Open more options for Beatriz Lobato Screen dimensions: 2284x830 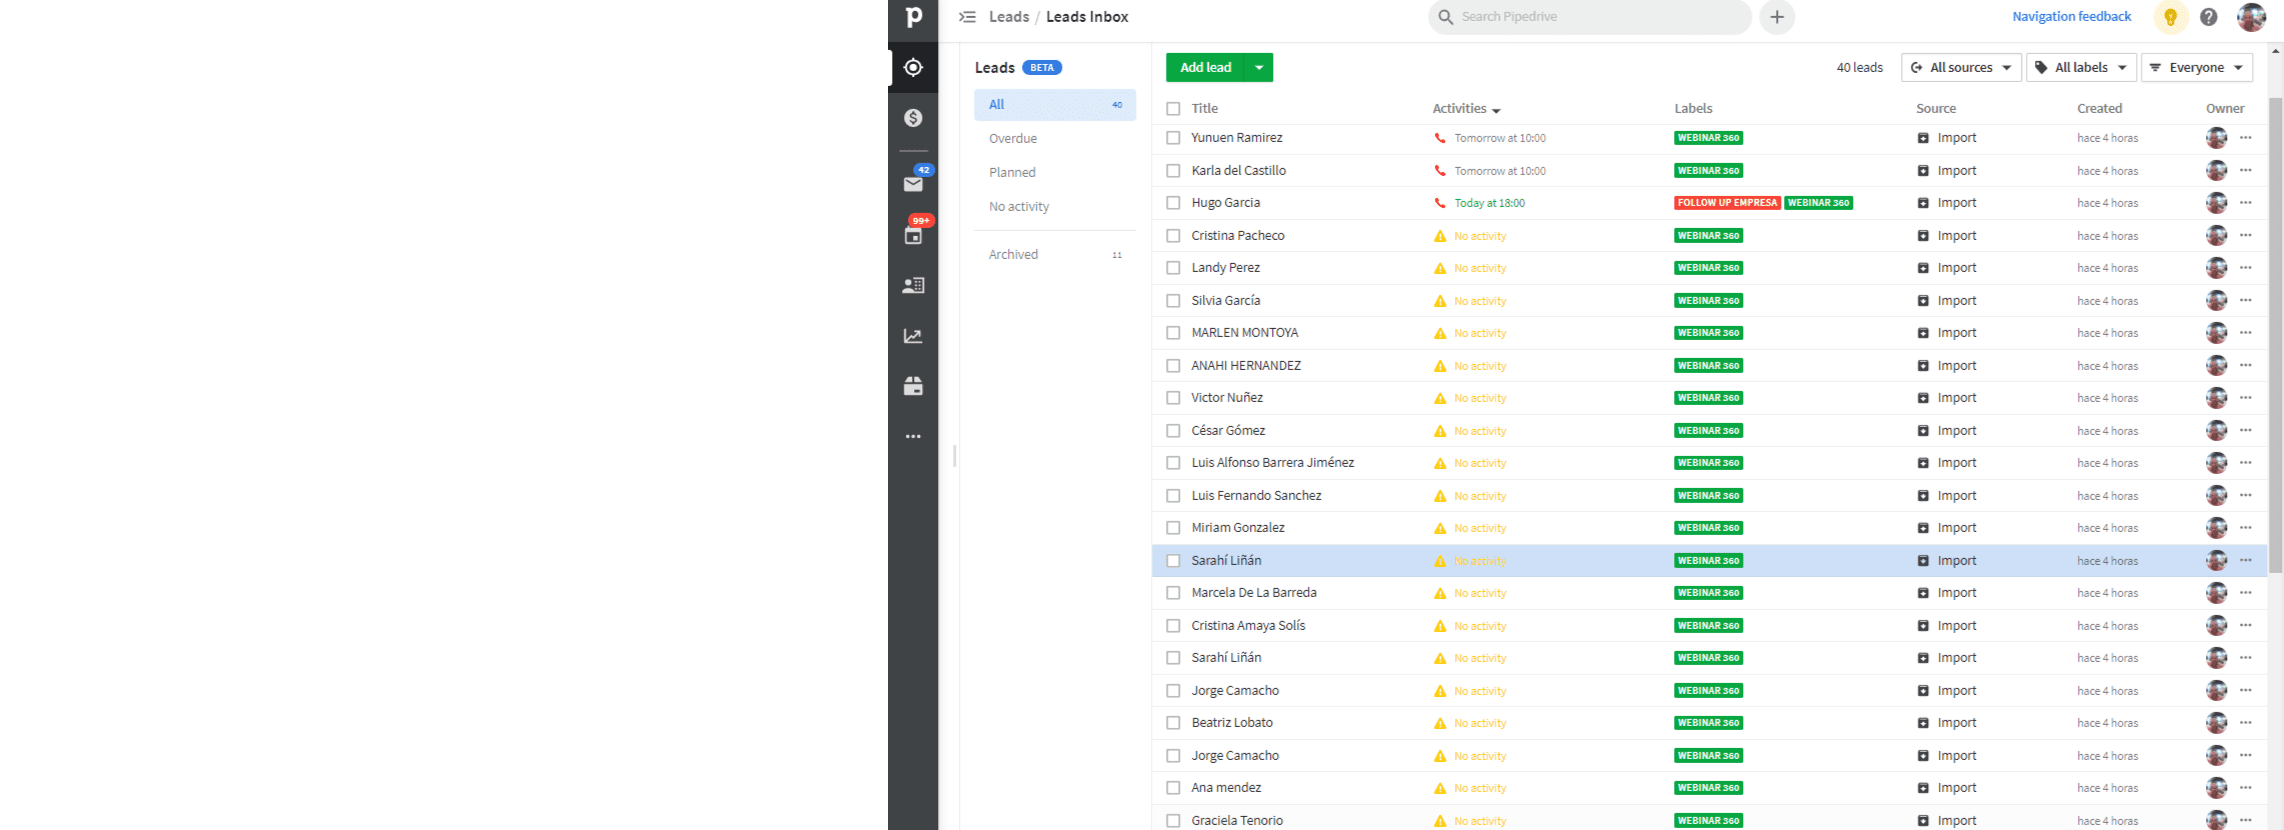pos(2246,723)
